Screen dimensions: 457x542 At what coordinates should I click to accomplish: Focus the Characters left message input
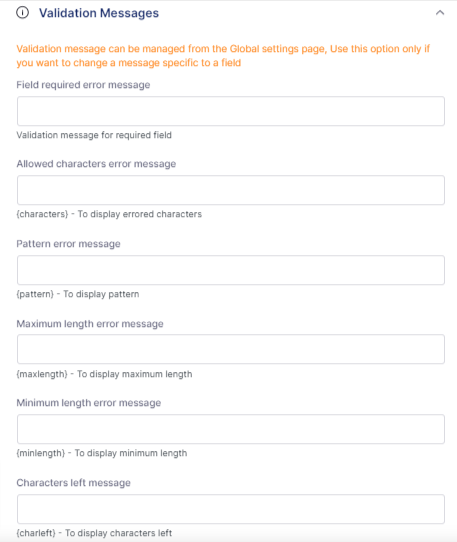click(231, 509)
